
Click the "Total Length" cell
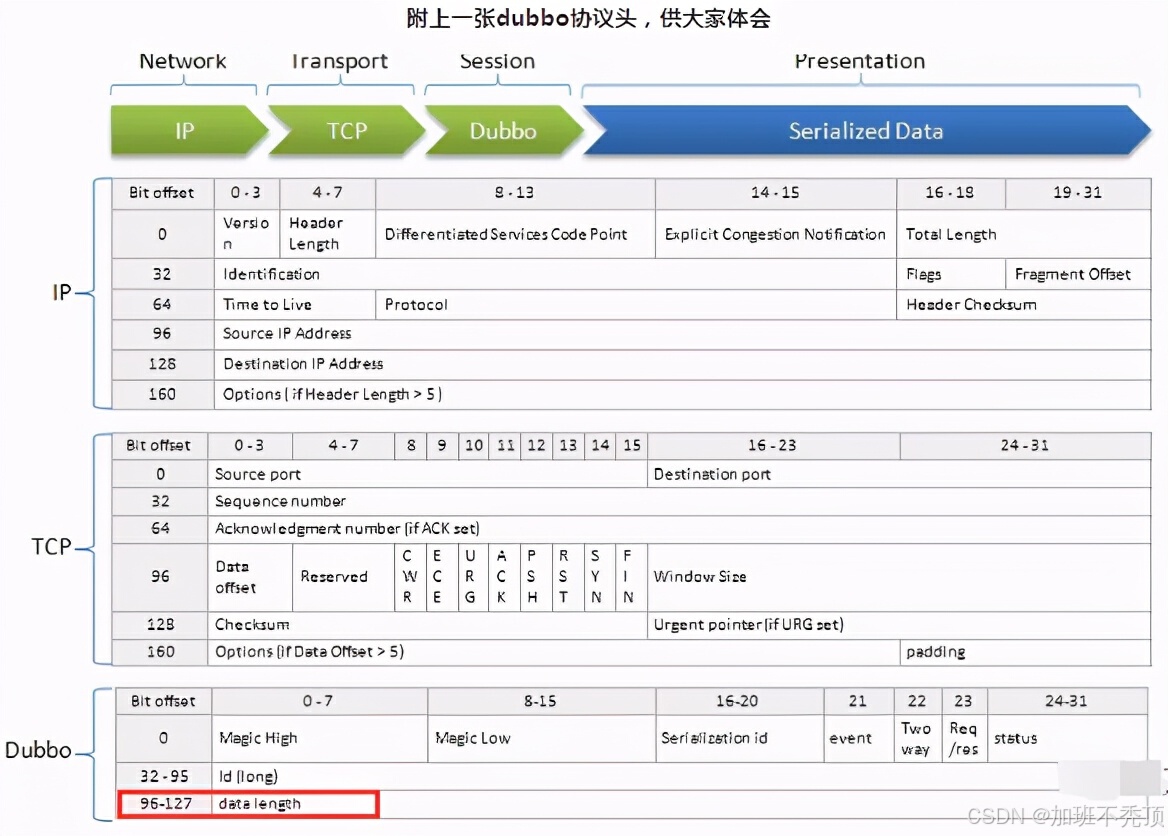pyautogui.click(x=1023, y=234)
